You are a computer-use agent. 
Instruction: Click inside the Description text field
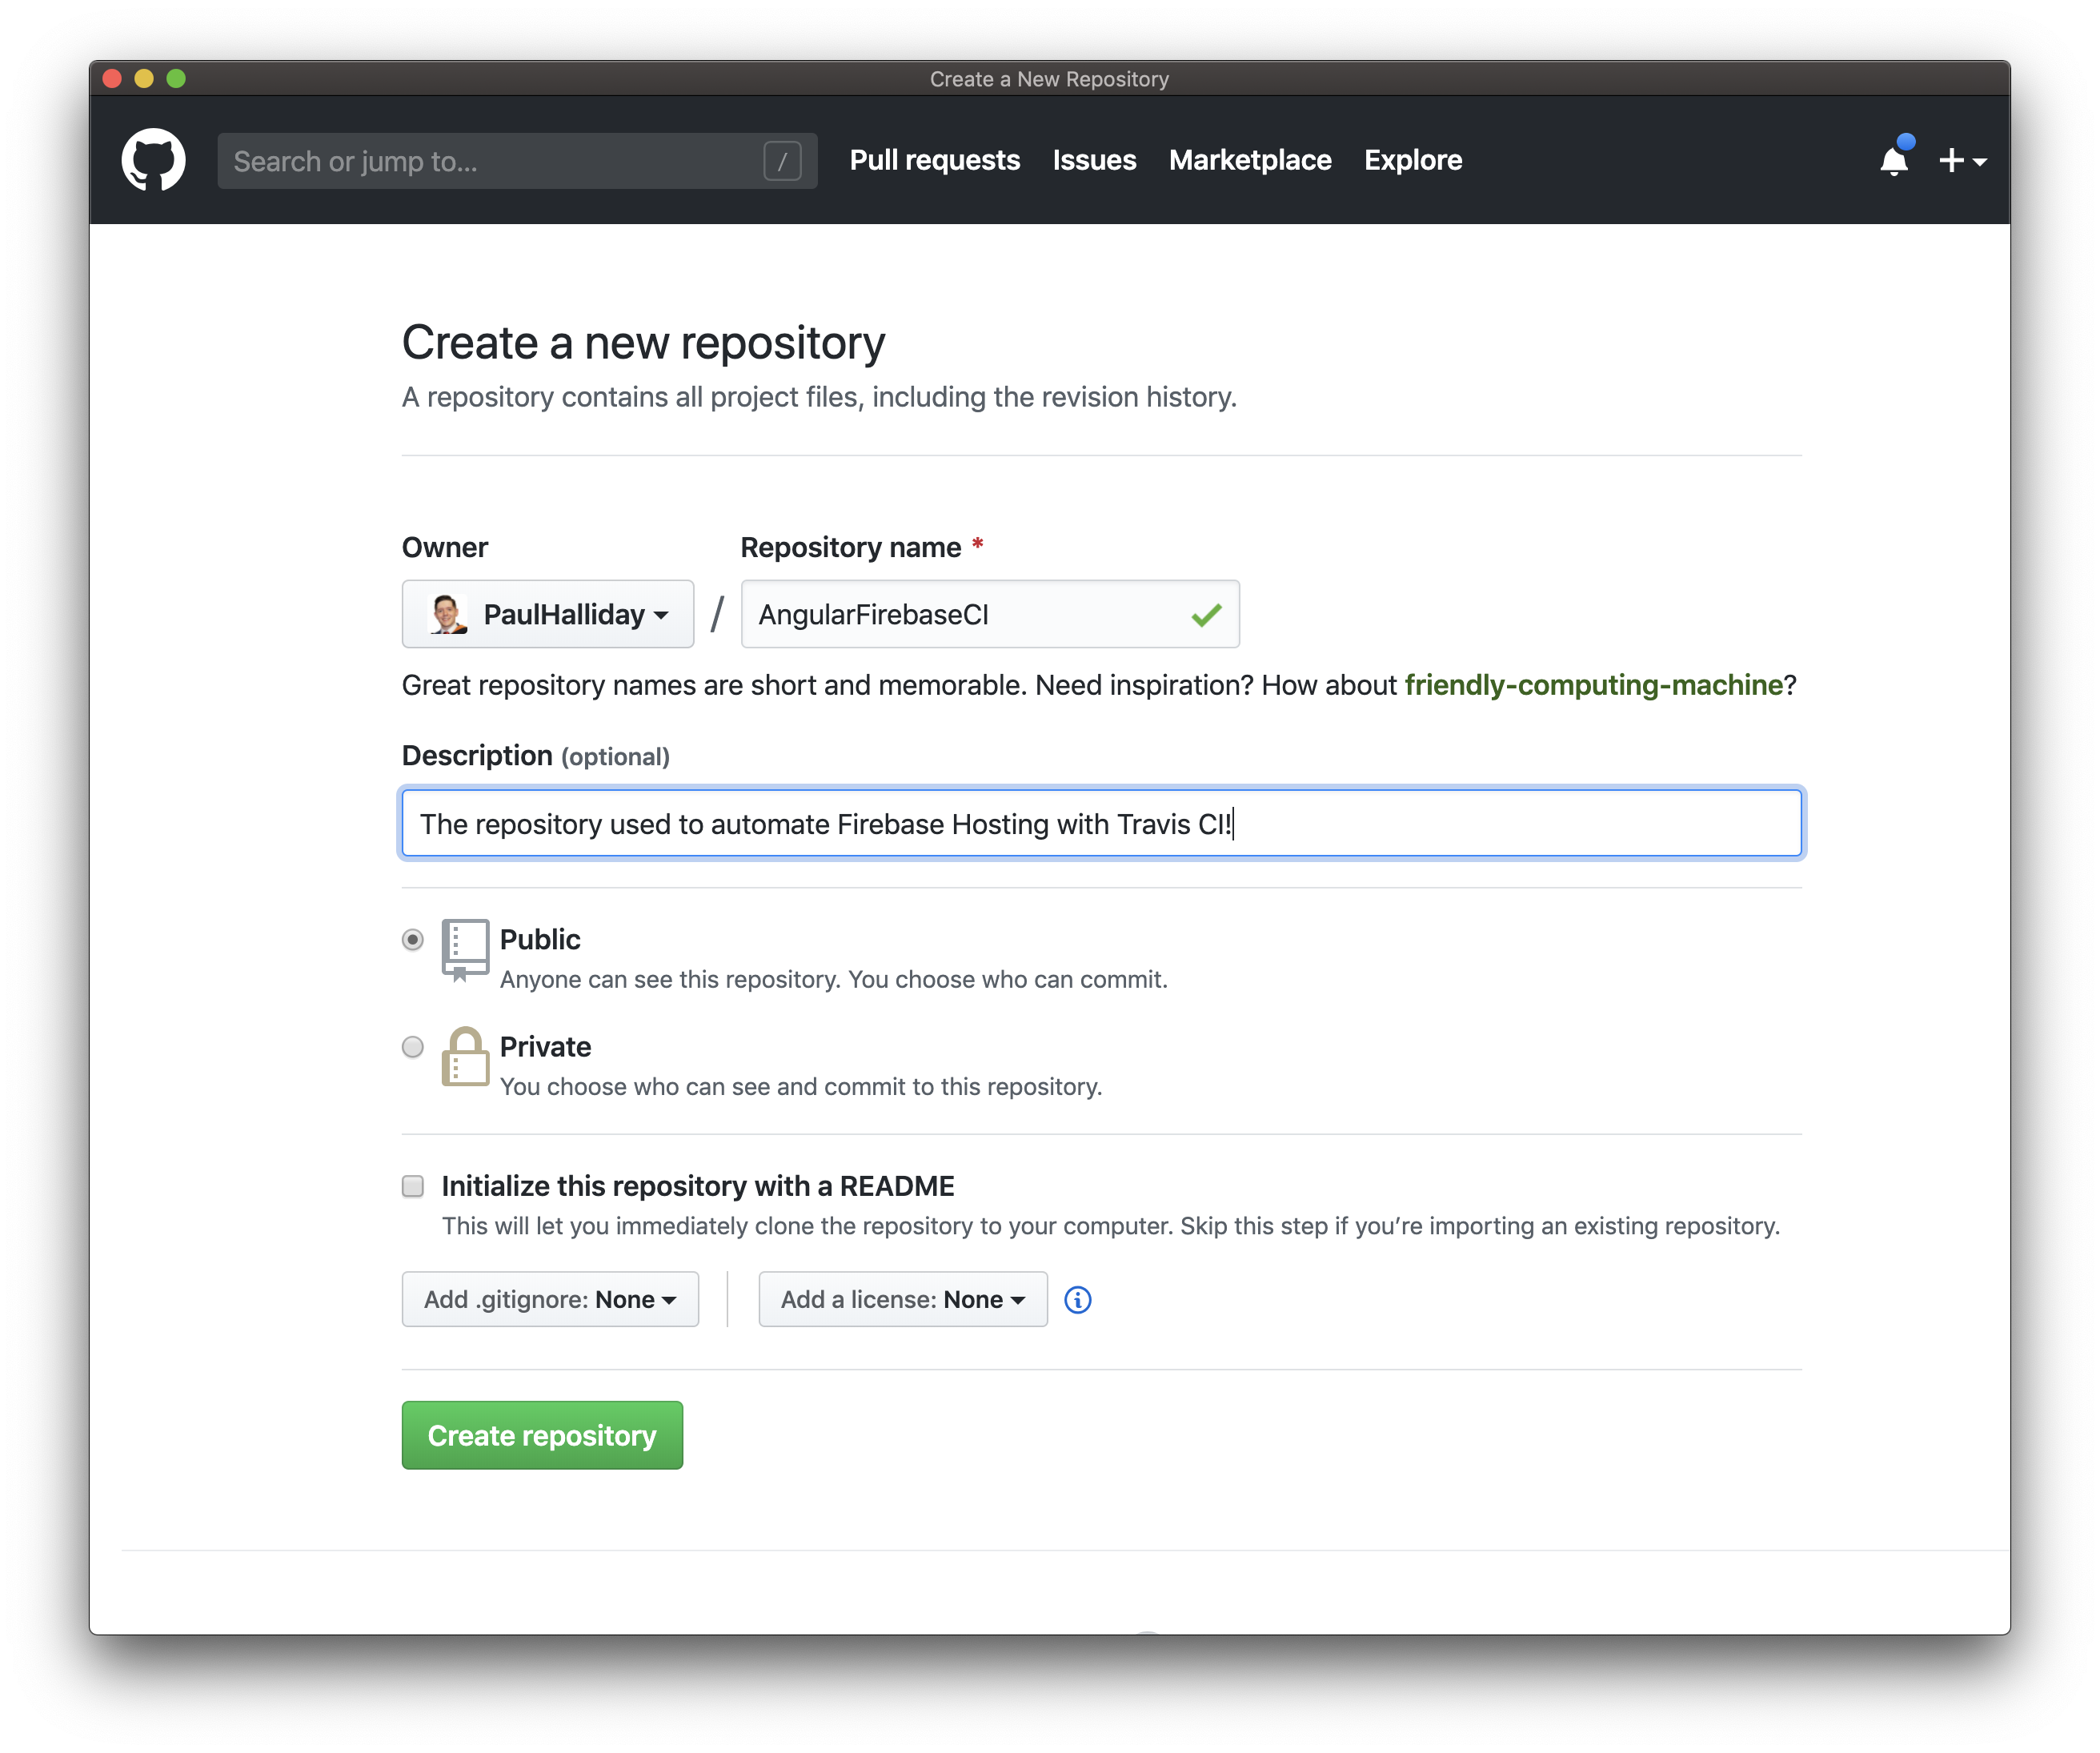pos(1100,823)
